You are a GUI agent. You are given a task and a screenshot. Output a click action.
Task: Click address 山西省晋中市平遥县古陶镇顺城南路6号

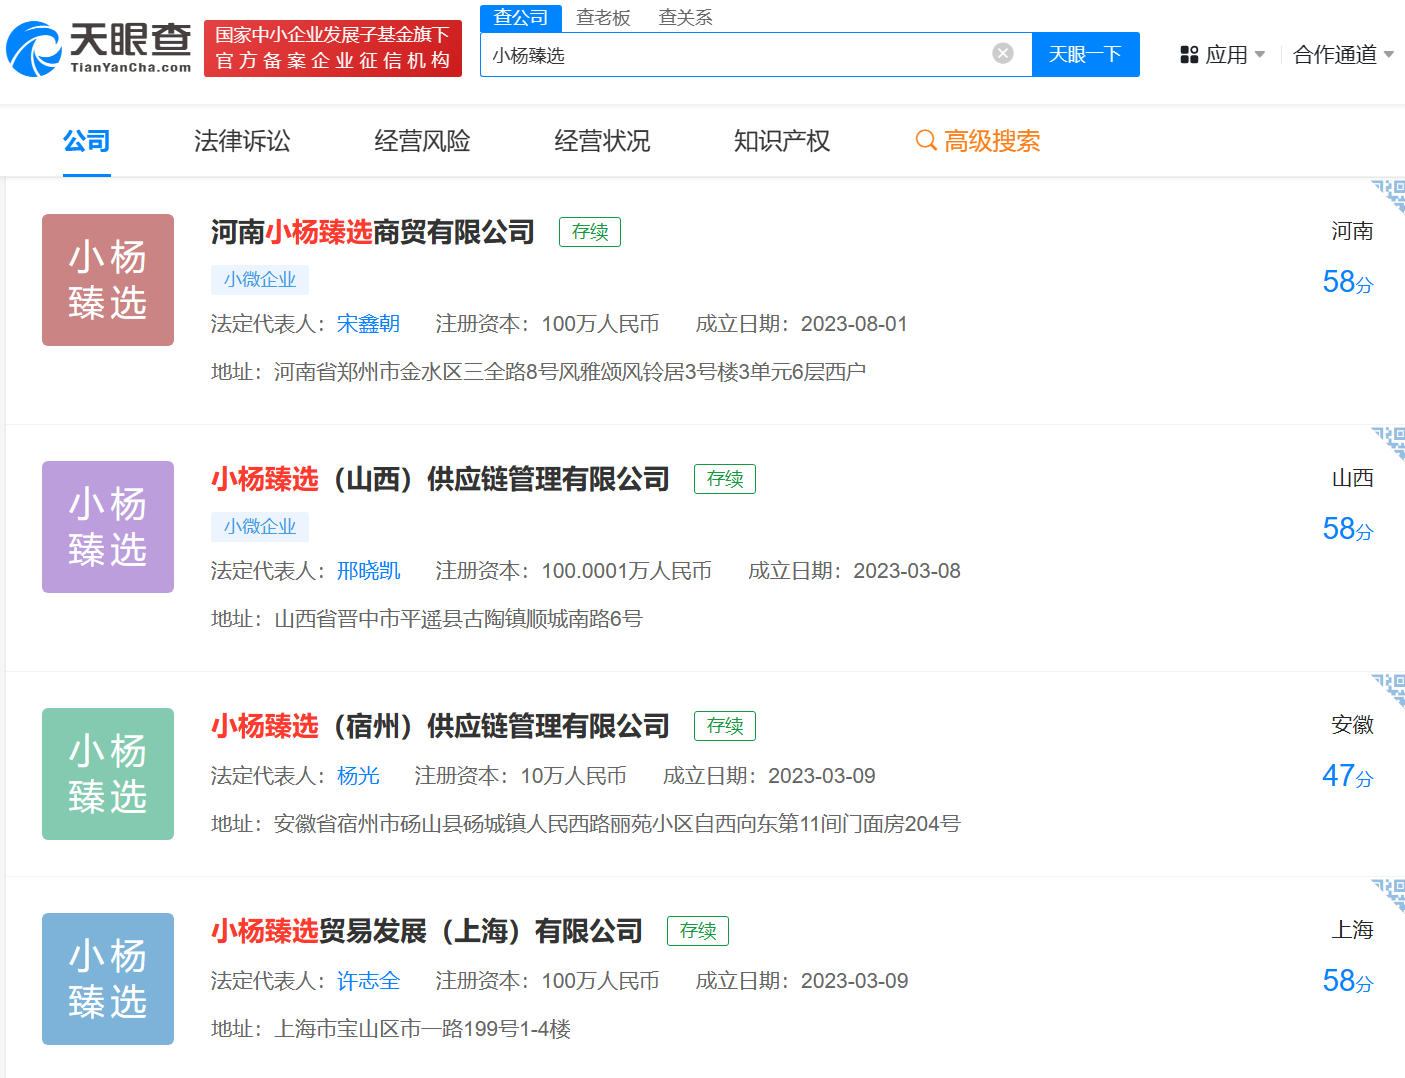pos(458,619)
